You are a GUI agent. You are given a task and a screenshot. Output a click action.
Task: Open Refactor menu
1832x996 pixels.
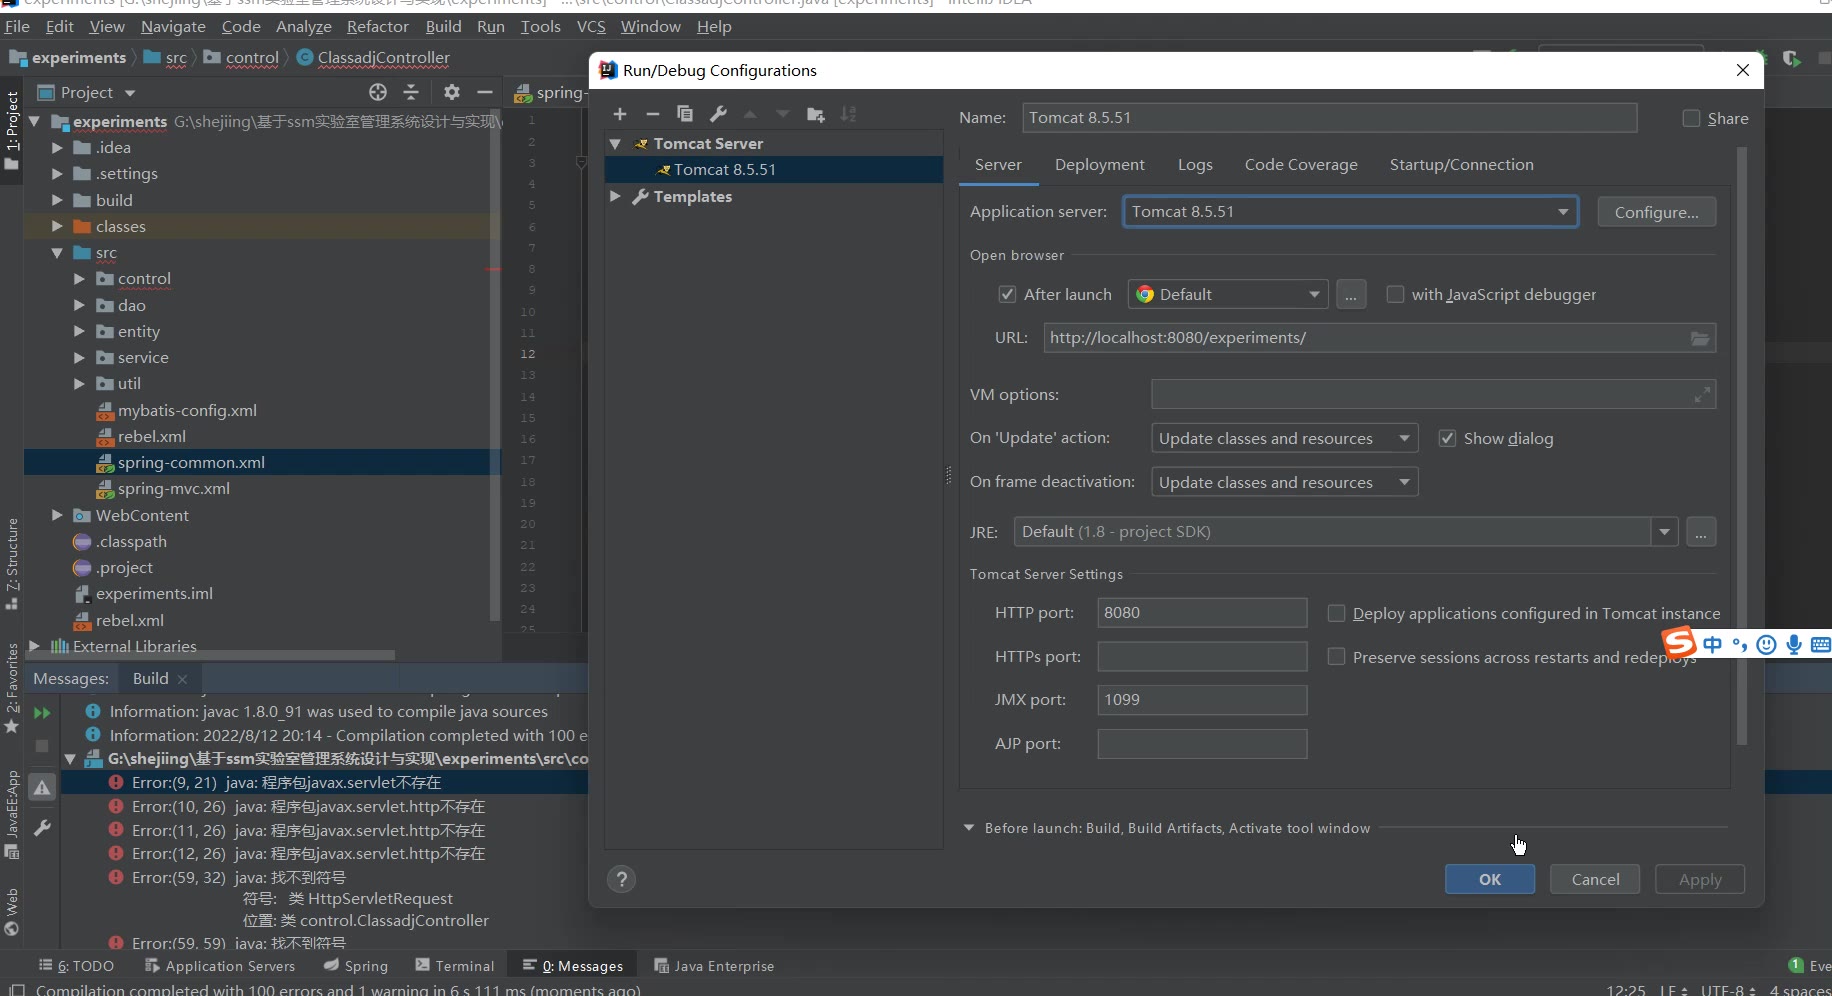tap(377, 27)
